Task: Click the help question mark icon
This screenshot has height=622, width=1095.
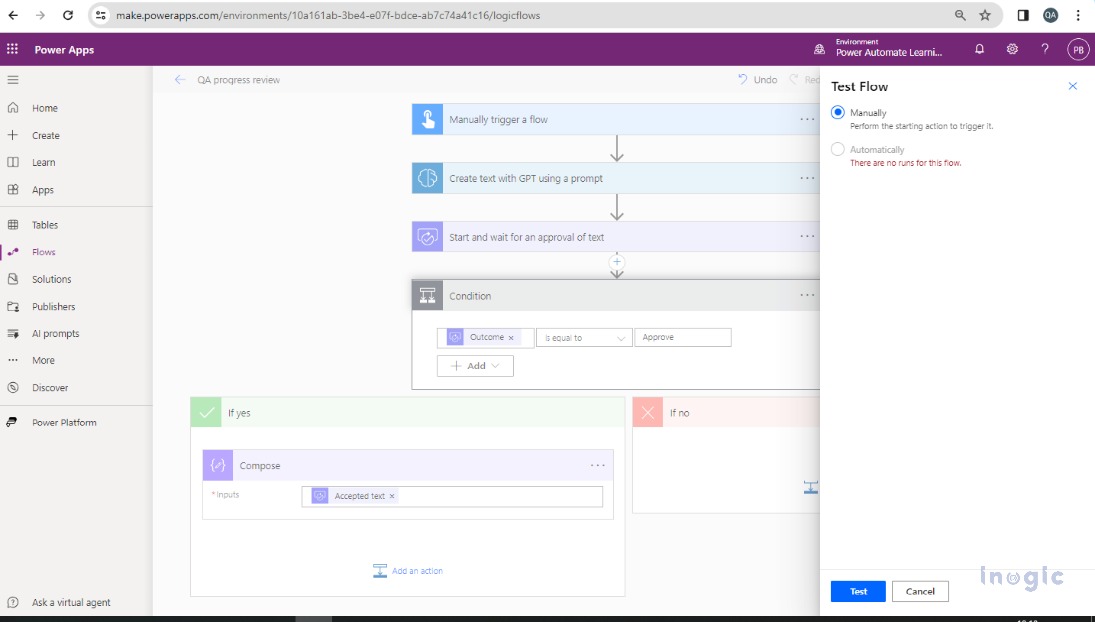Action: tap(1045, 49)
